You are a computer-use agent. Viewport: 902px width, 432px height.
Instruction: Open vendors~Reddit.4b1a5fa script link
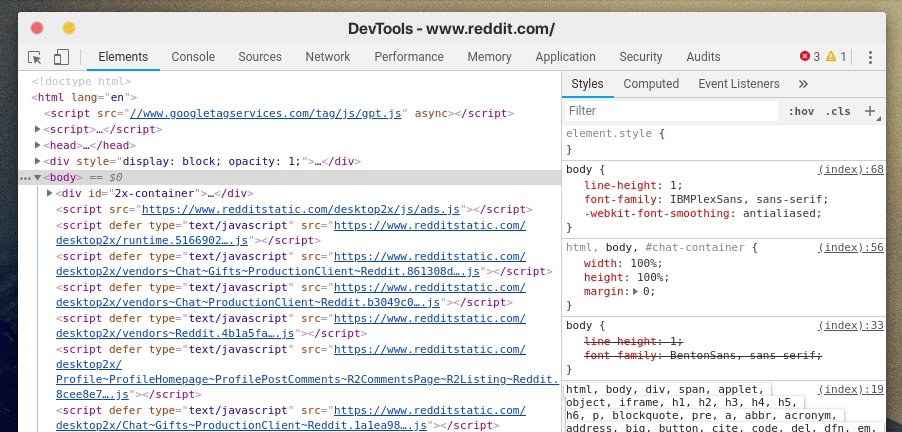click(x=175, y=334)
